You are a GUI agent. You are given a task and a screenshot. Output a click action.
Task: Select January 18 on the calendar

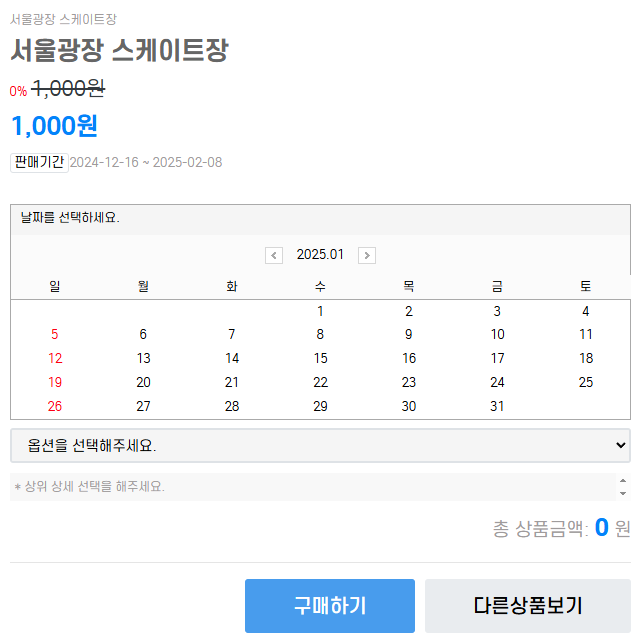point(586,358)
